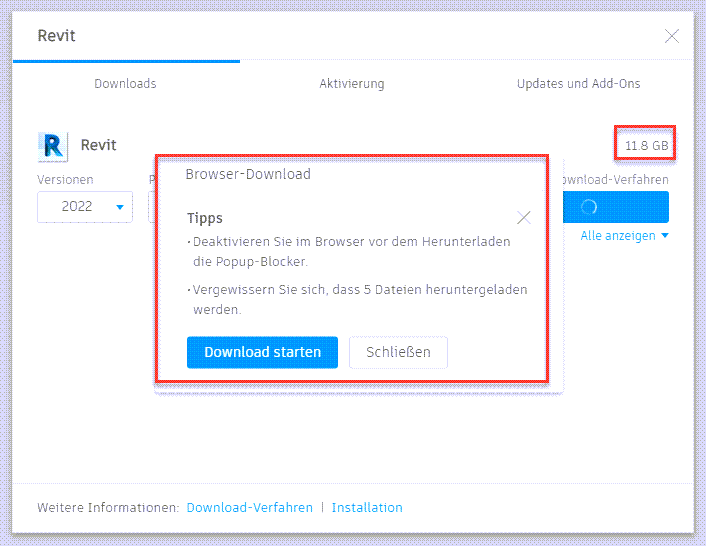Switch to the Downloads tab
Image resolution: width=706 pixels, height=546 pixels.
click(x=125, y=84)
